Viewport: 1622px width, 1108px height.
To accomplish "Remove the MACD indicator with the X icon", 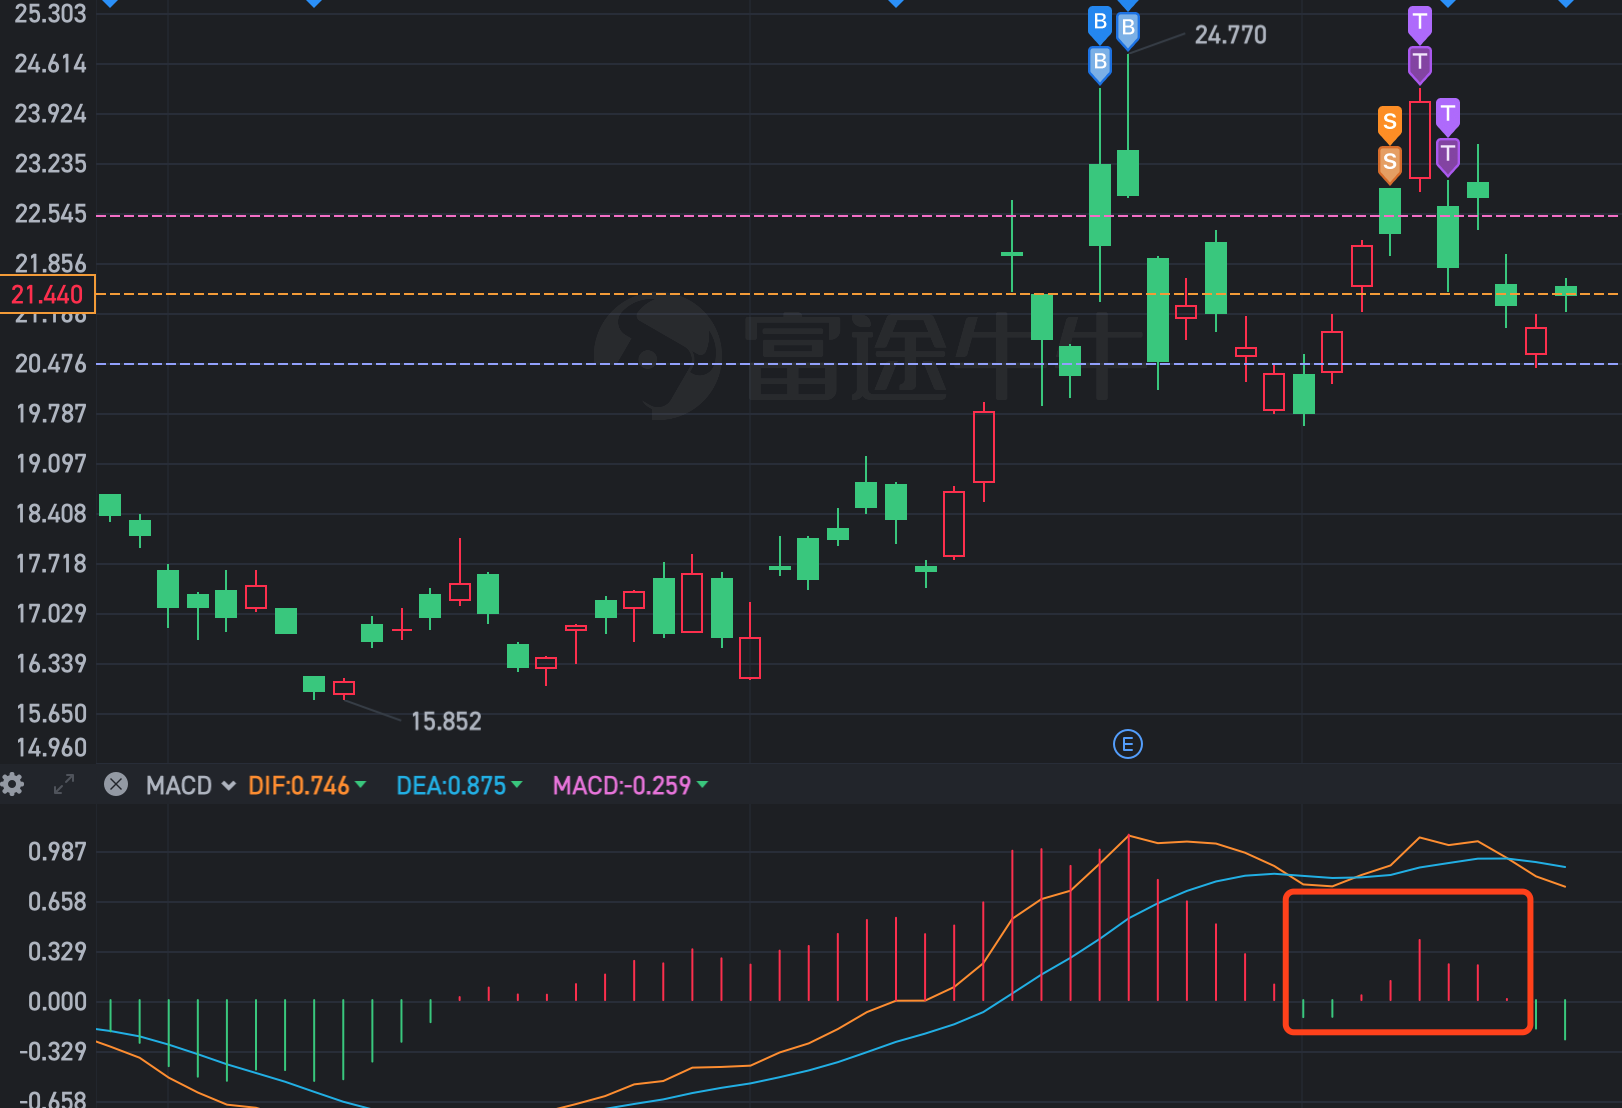I will 116,785.
